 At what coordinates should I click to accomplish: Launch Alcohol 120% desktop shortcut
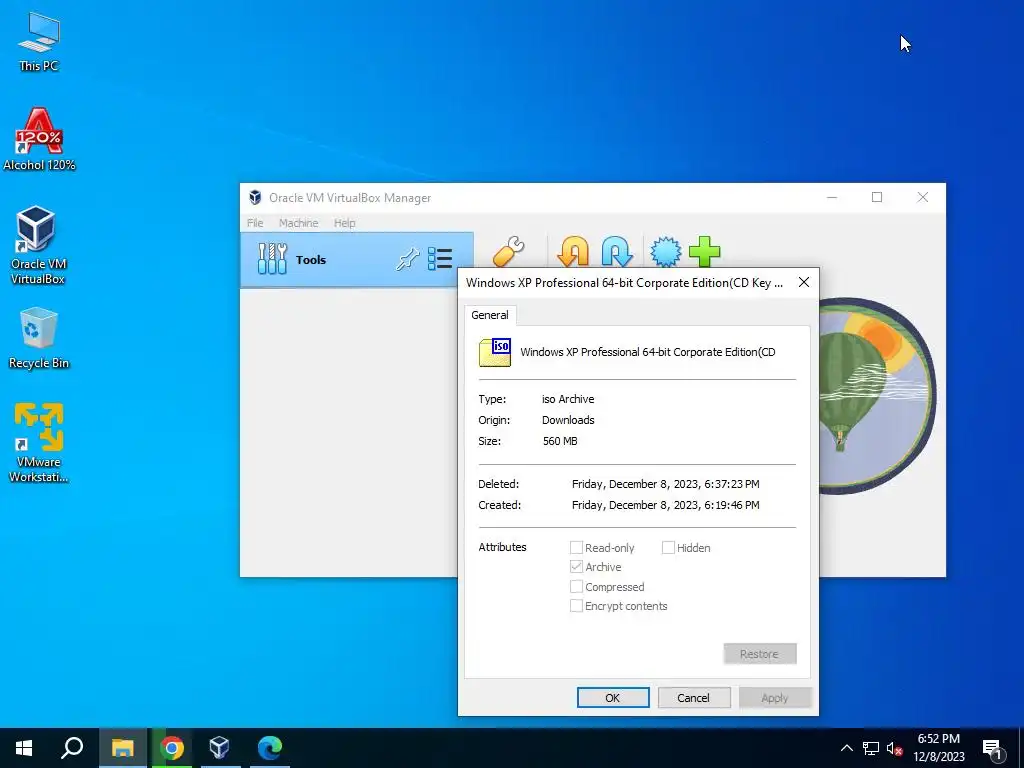coord(39,139)
